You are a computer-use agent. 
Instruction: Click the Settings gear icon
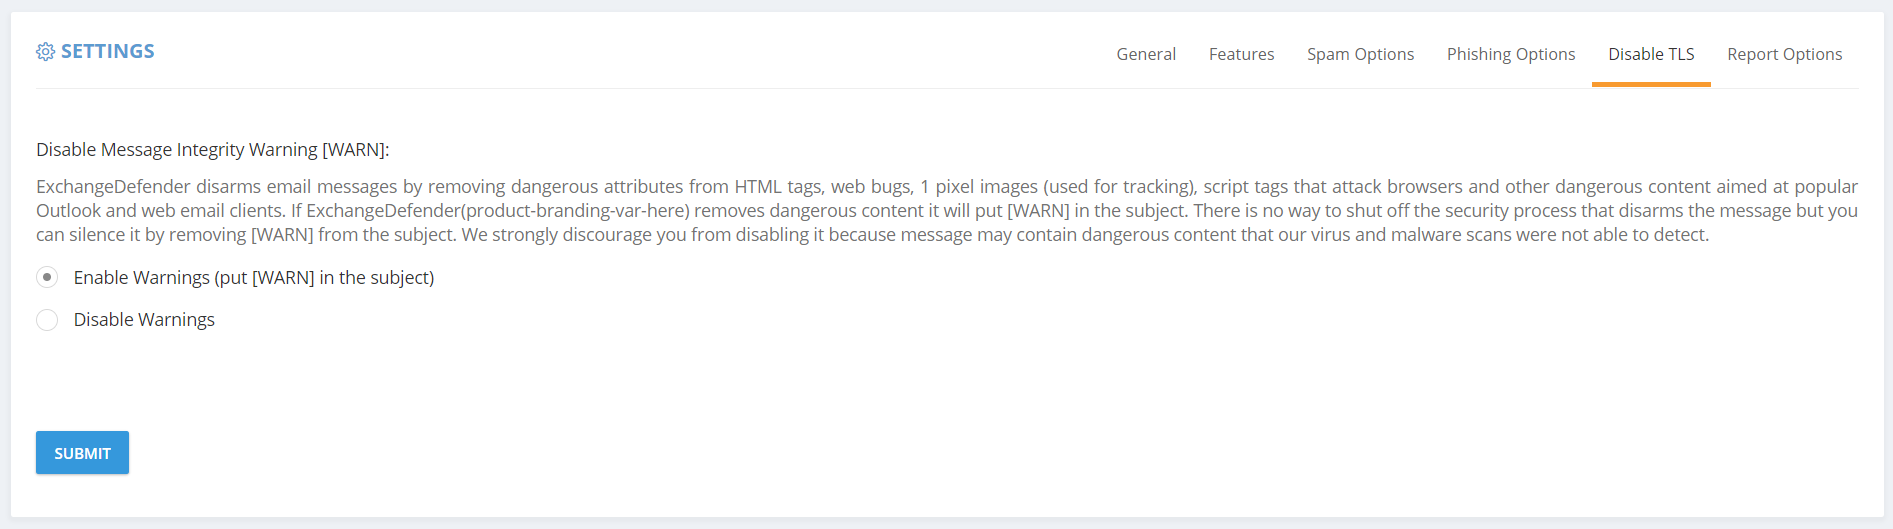(45, 52)
